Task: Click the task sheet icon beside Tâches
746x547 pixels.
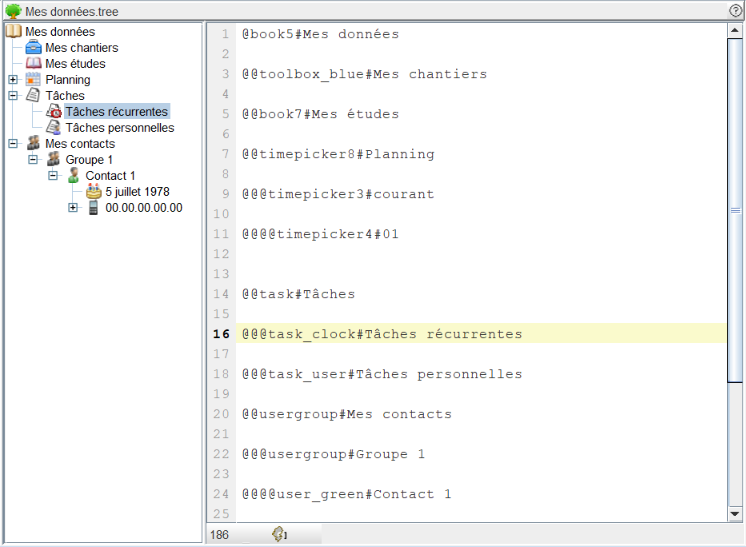Action: click(33, 95)
